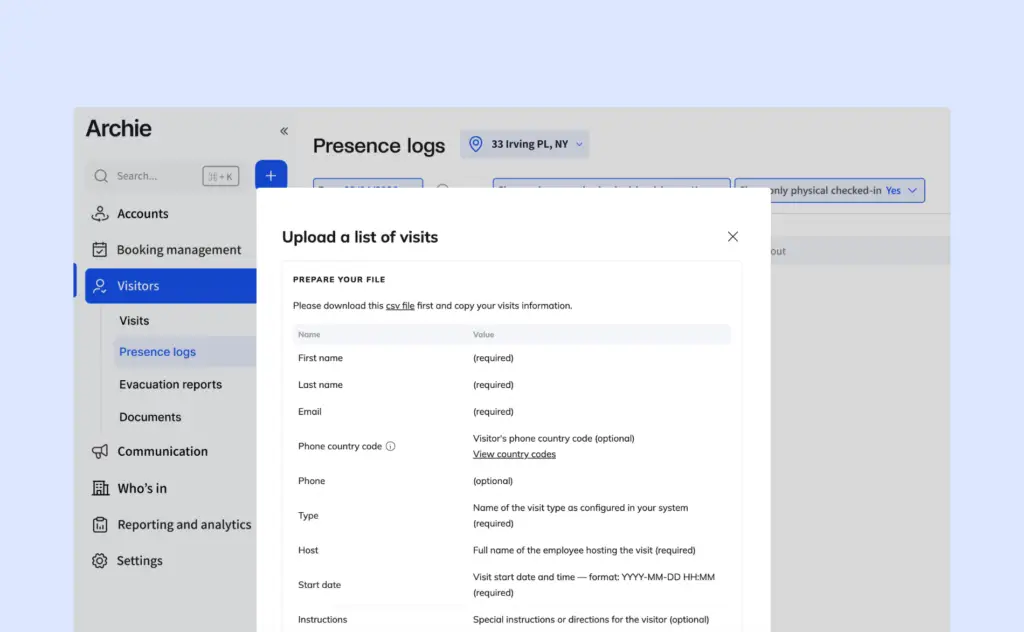Click the Email row label
Viewport: 1024px width, 632px height.
click(x=310, y=412)
